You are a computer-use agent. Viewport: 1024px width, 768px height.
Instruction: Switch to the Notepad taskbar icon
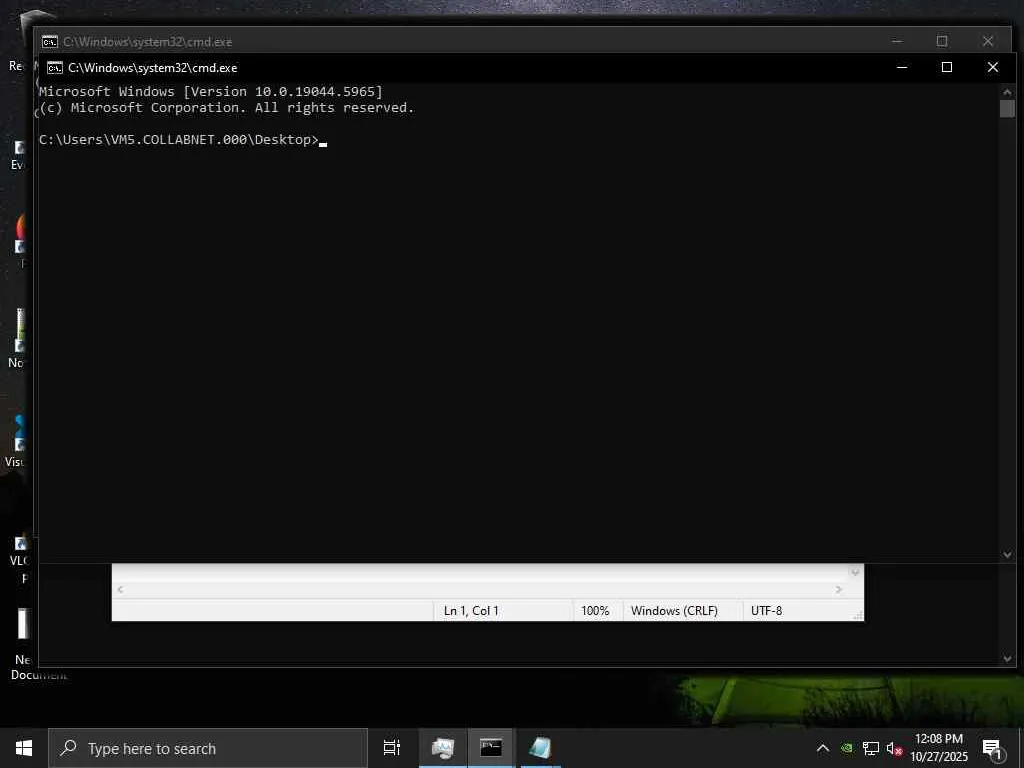click(x=540, y=748)
